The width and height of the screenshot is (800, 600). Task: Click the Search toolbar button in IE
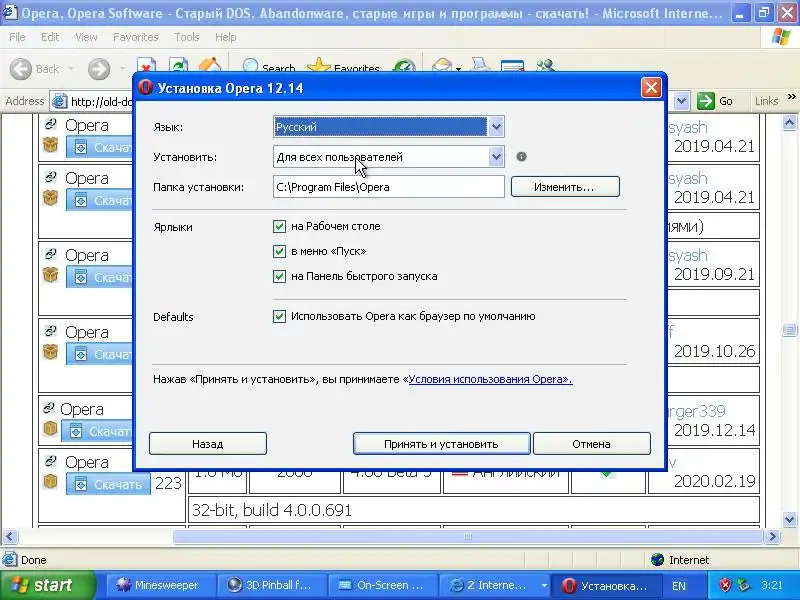coord(269,66)
